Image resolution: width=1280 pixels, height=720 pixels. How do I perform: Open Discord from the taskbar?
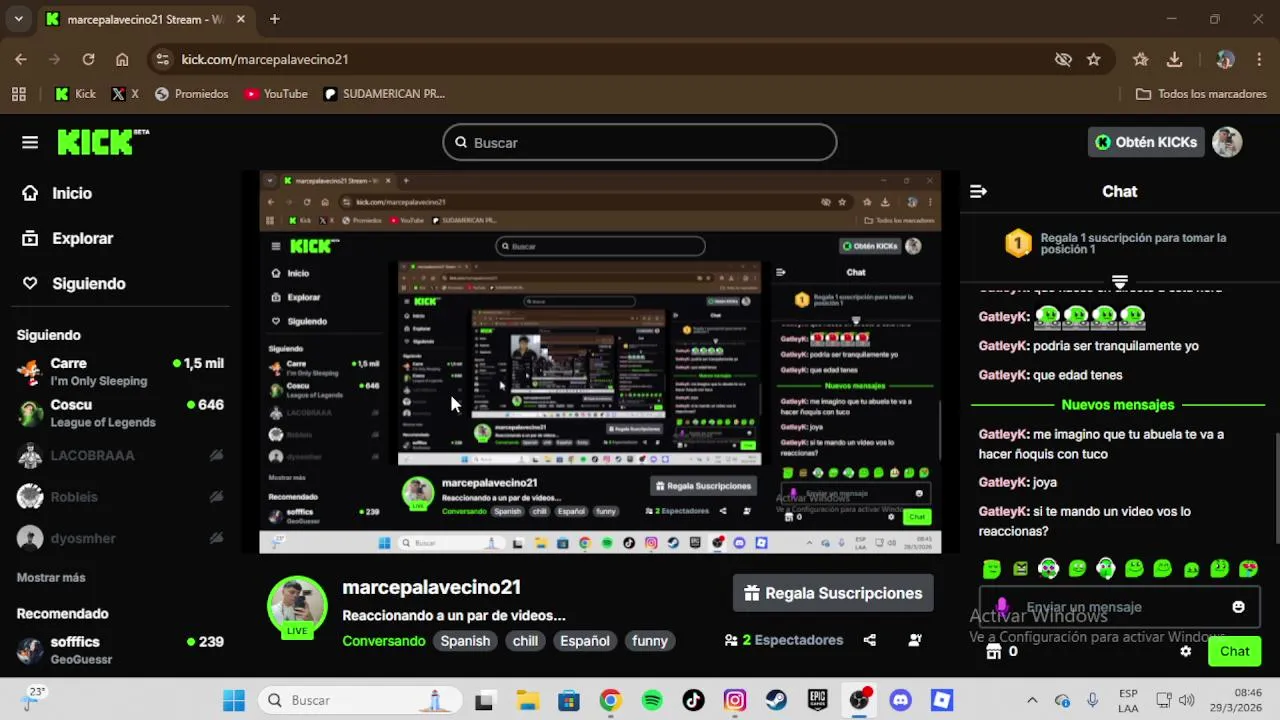[901, 700]
